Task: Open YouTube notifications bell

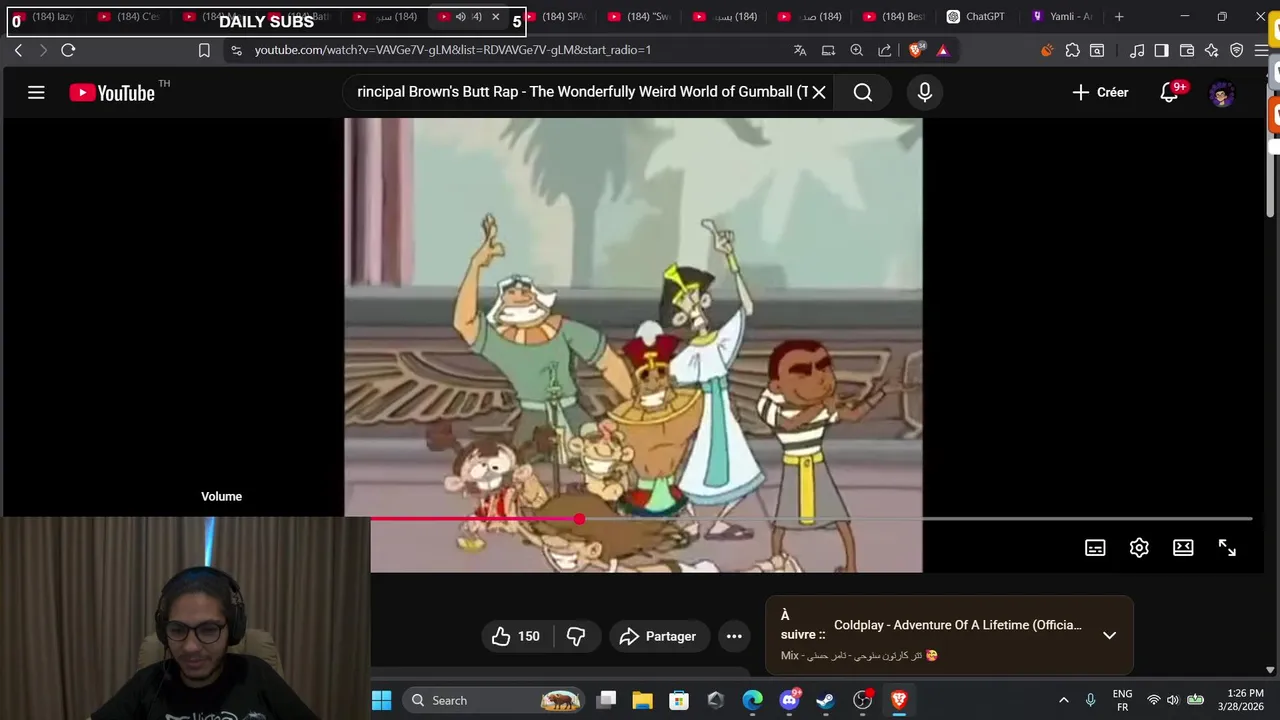Action: [x=1169, y=92]
